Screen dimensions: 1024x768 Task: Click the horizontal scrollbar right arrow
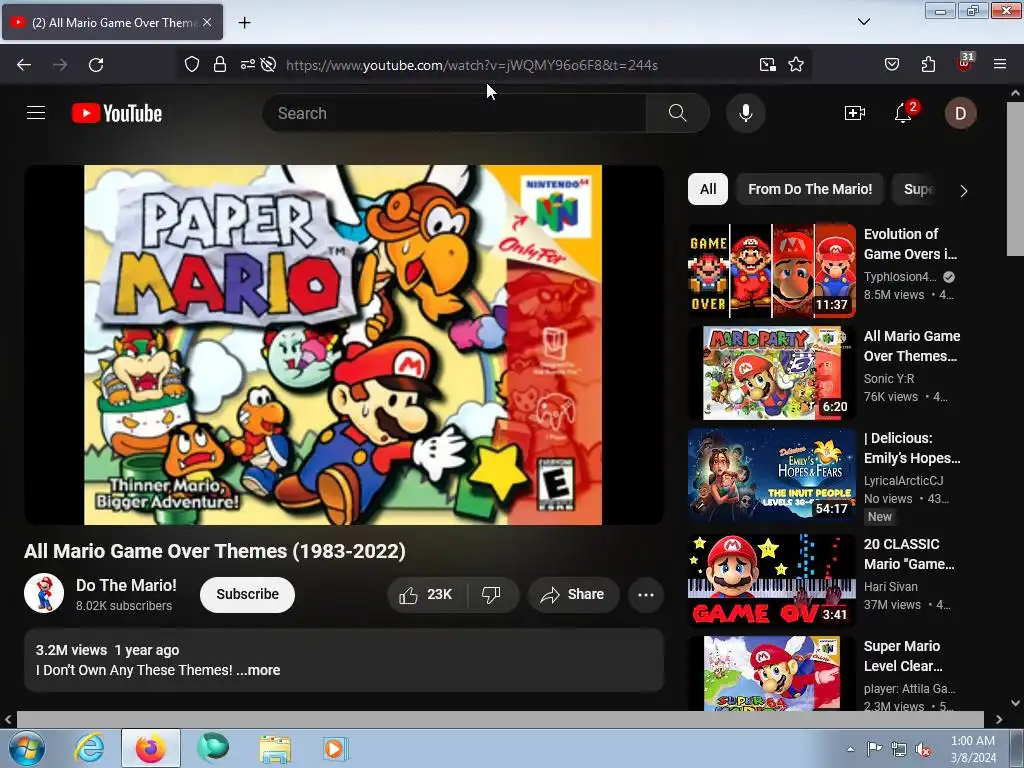coord(999,720)
